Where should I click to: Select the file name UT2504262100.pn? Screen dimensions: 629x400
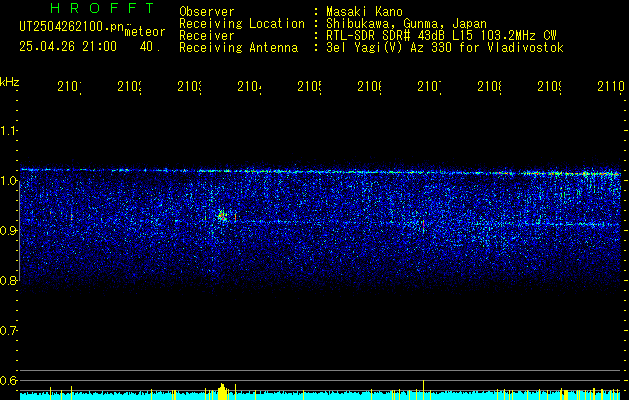[72, 27]
